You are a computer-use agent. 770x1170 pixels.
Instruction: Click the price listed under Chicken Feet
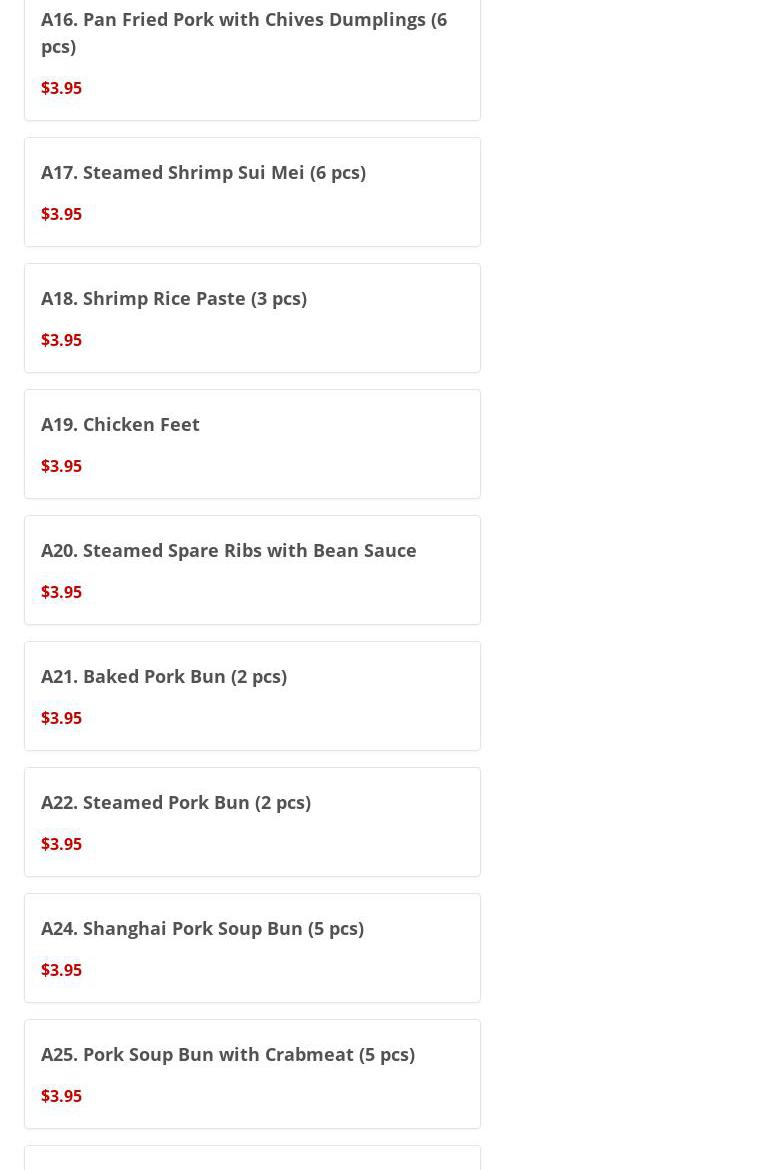point(61,466)
